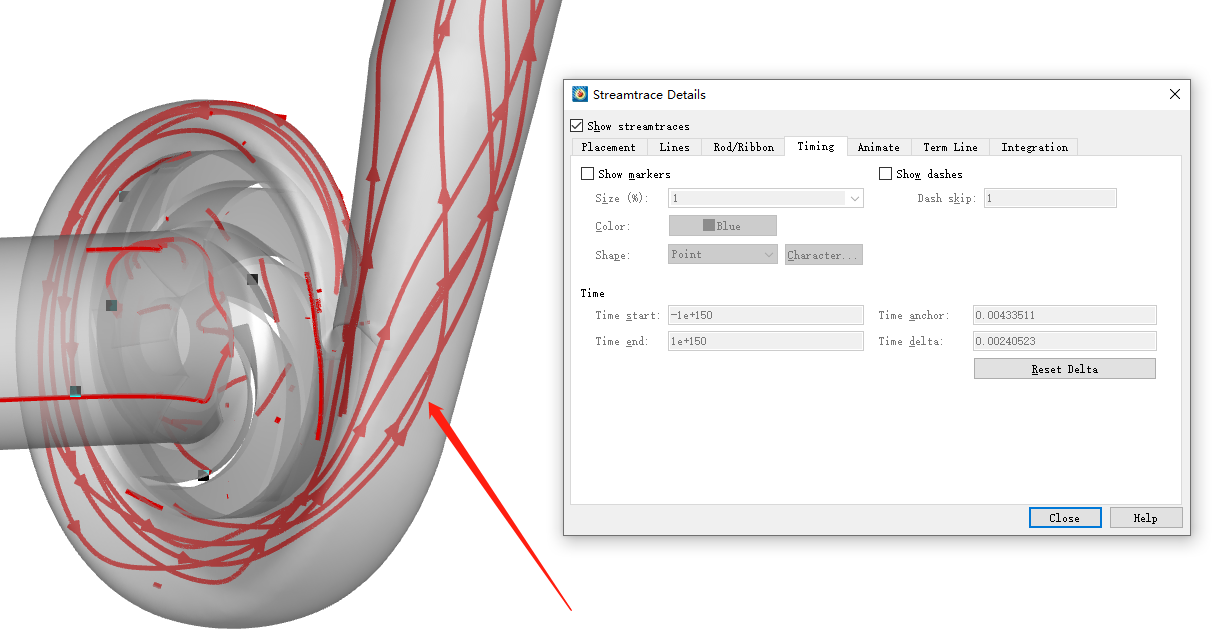Enable the Show dashes checkbox
1212x638 pixels.
coord(886,174)
